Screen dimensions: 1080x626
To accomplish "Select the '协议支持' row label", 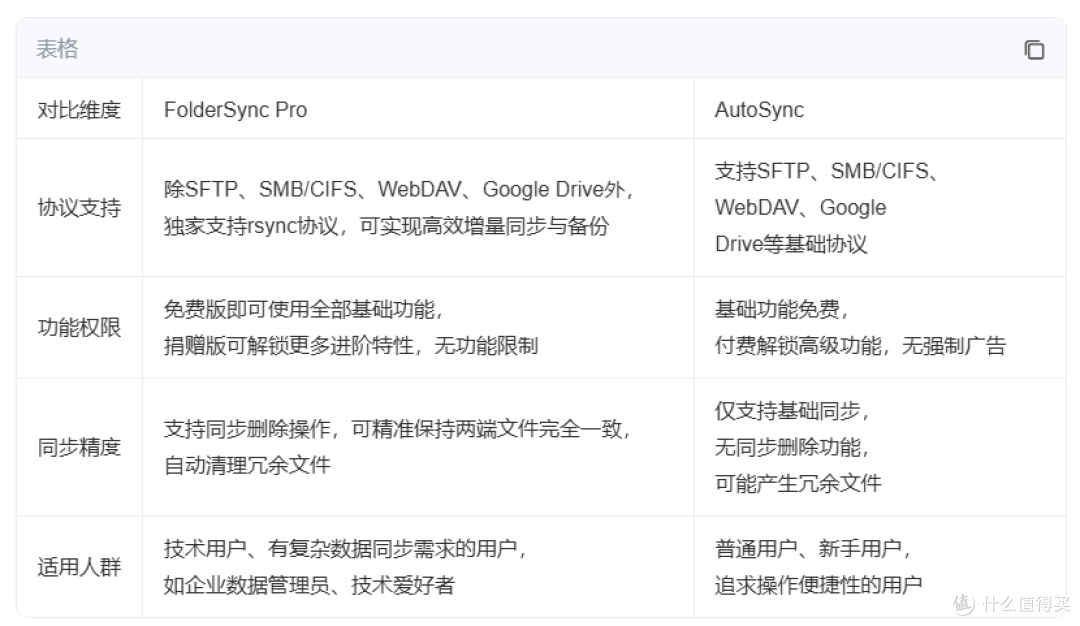I will (79, 207).
